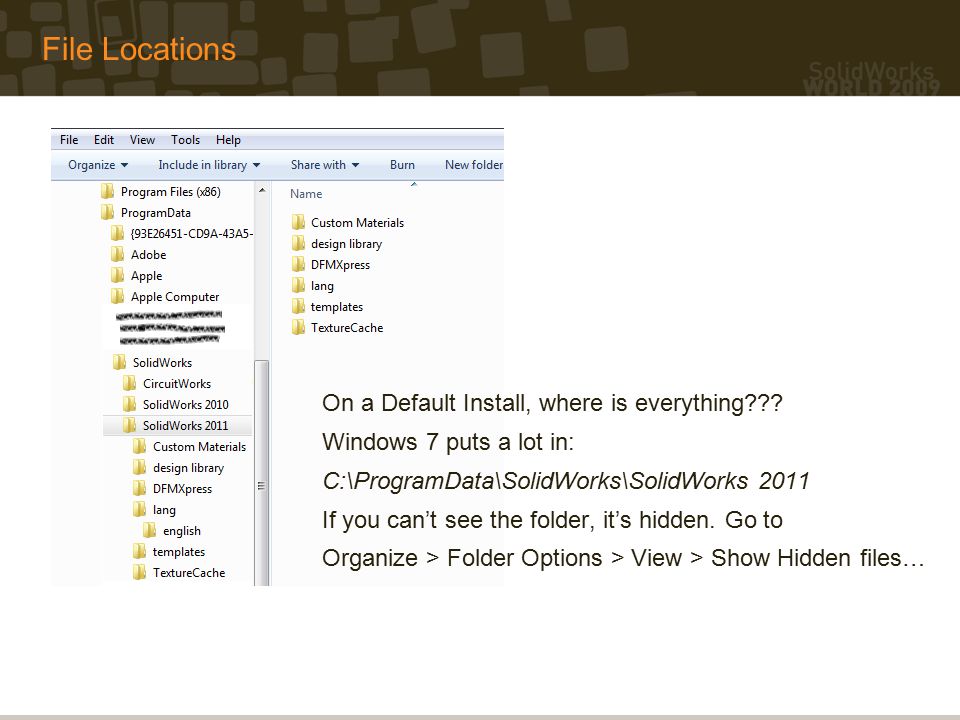This screenshot has height=720, width=960.
Task: Open the Organize dropdown
Action: coord(98,165)
